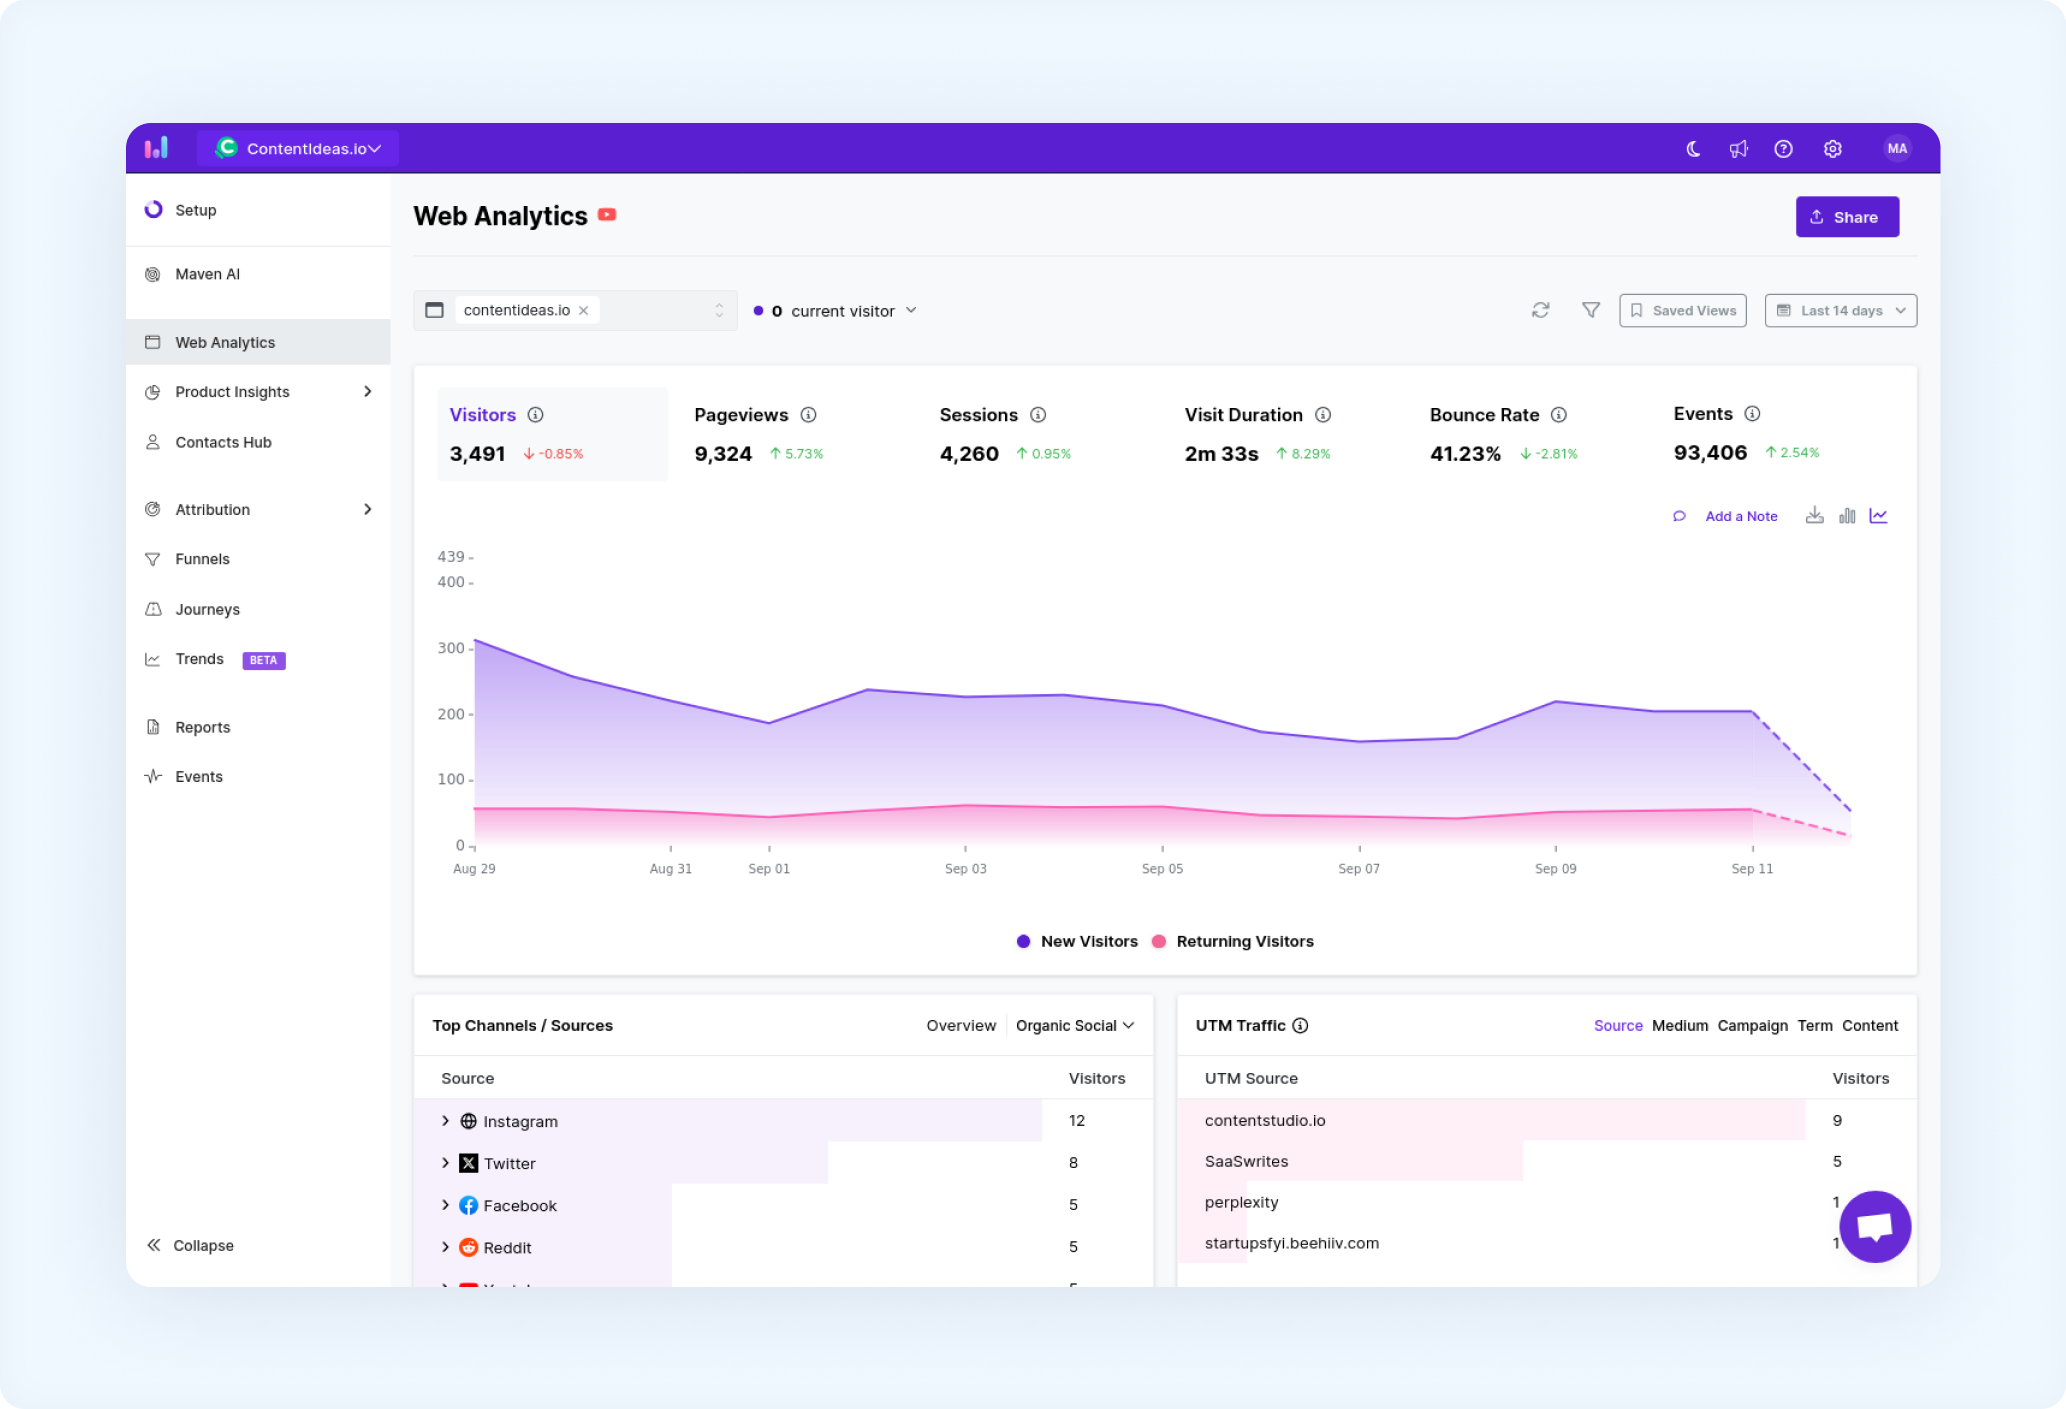The image size is (2066, 1409).
Task: Refresh the analytics data
Action: (1540, 310)
